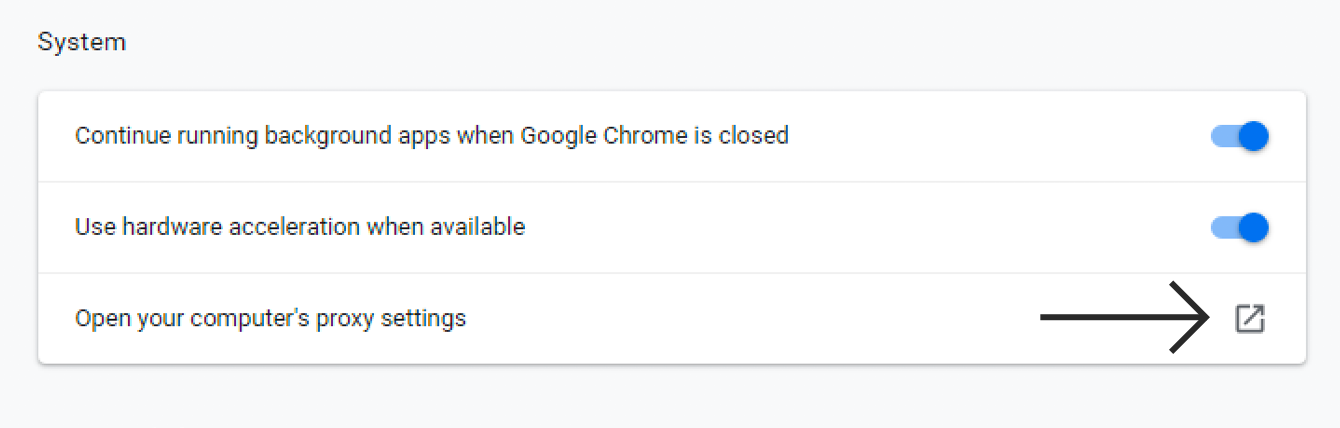1340x428 pixels.
Task: Click the word "proxy" in the last row
Action: [x=342, y=320]
